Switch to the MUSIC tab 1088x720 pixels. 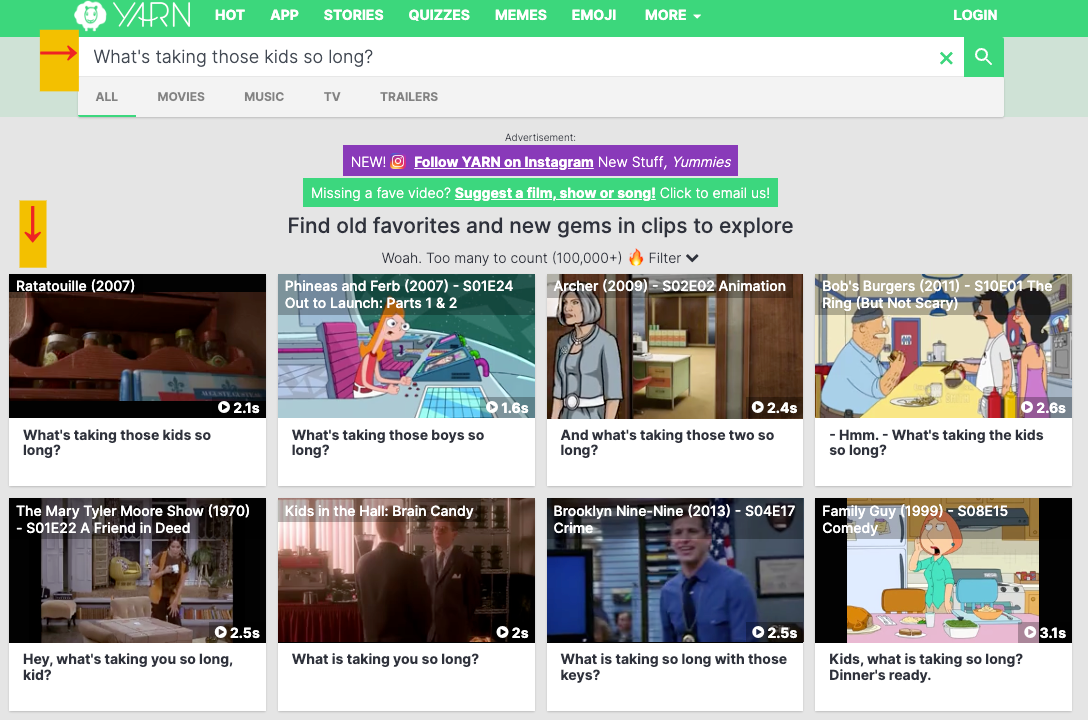264,97
